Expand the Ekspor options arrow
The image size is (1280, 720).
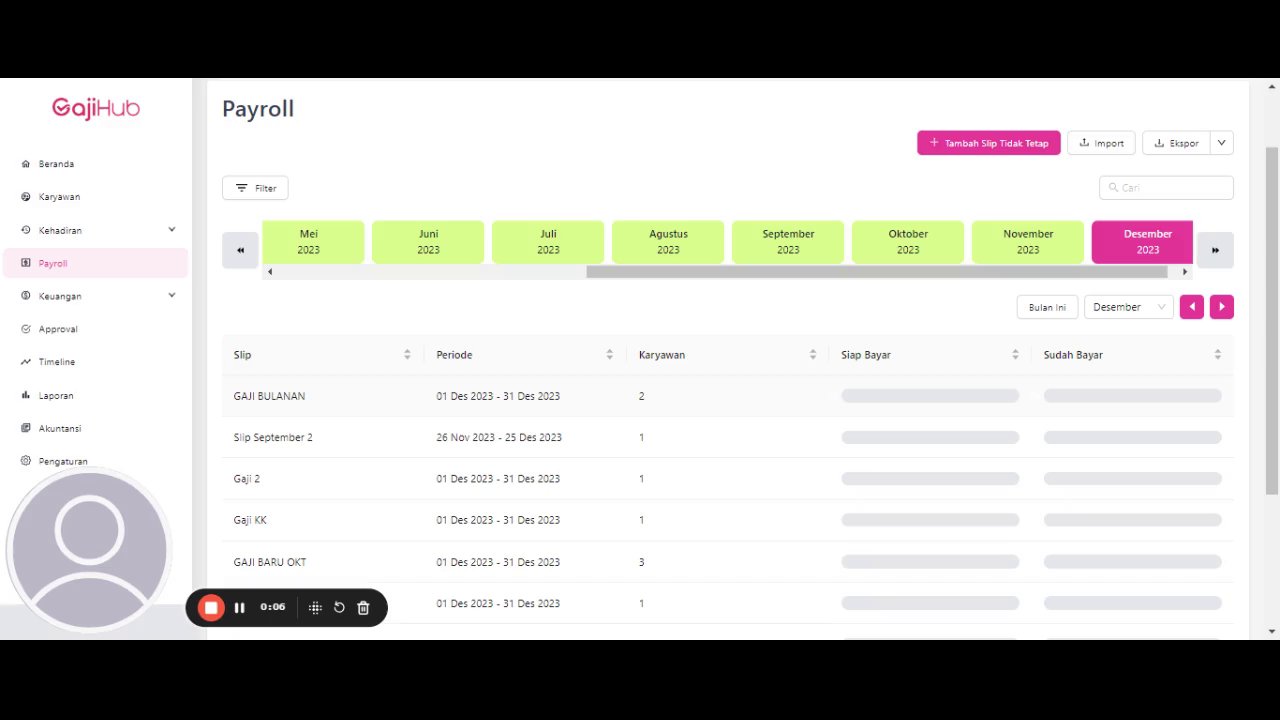tap(1221, 143)
